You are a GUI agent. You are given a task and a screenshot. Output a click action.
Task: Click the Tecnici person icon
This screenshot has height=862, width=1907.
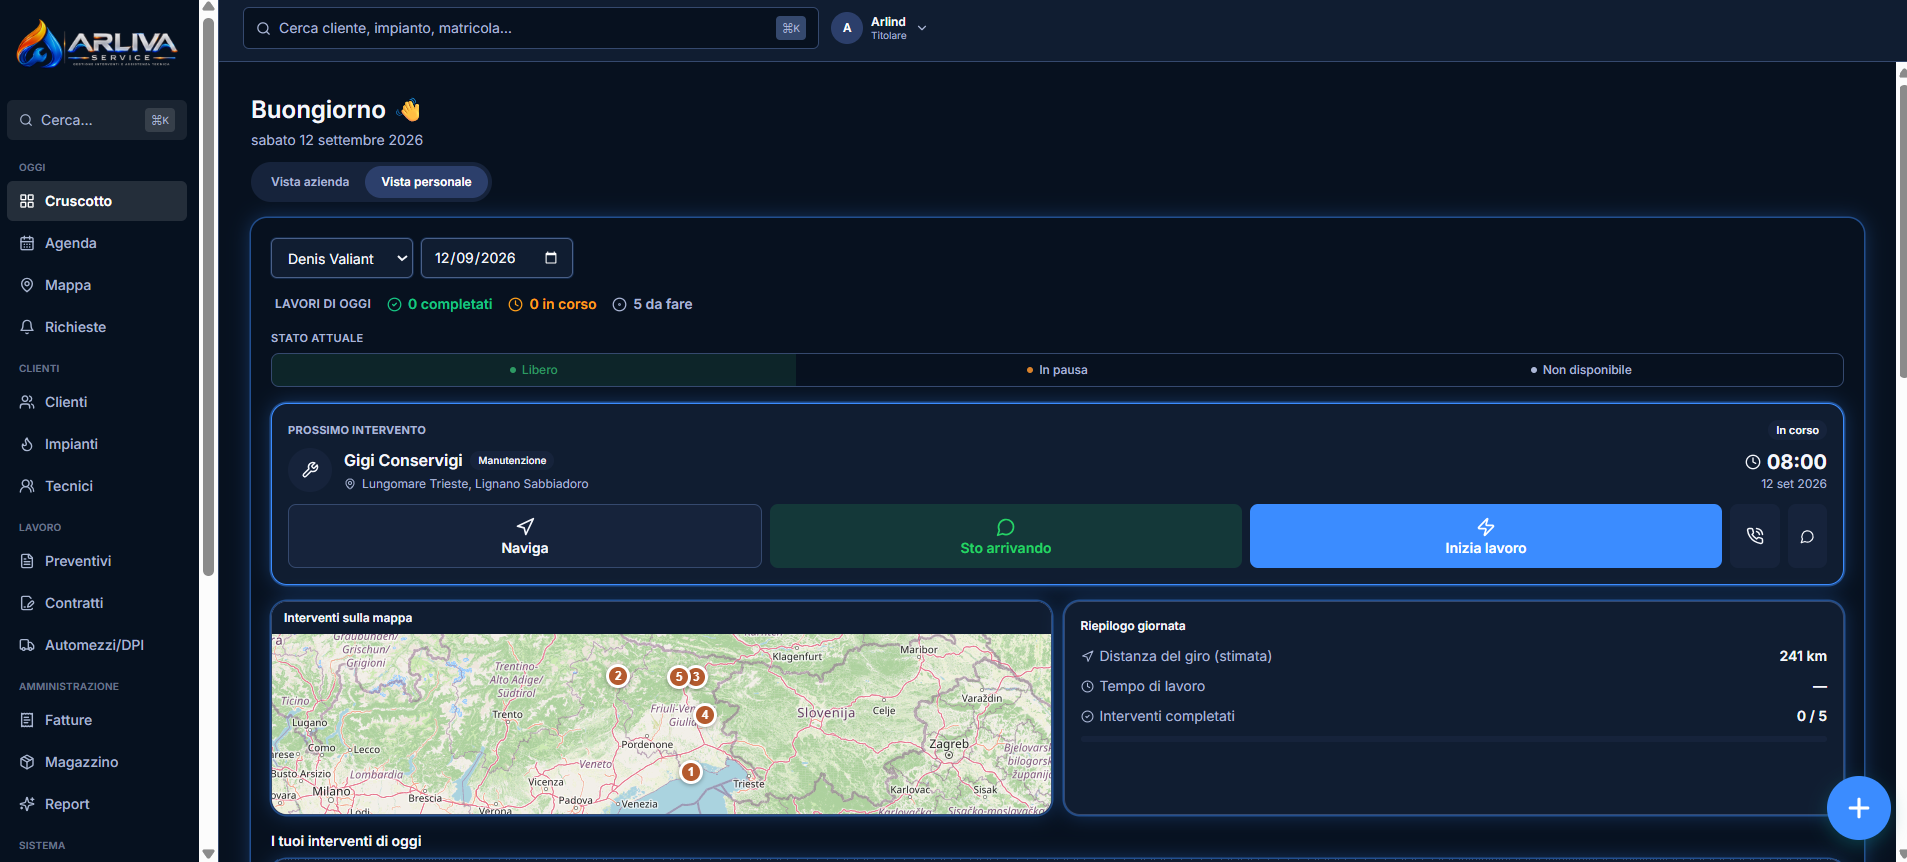[x=27, y=486]
